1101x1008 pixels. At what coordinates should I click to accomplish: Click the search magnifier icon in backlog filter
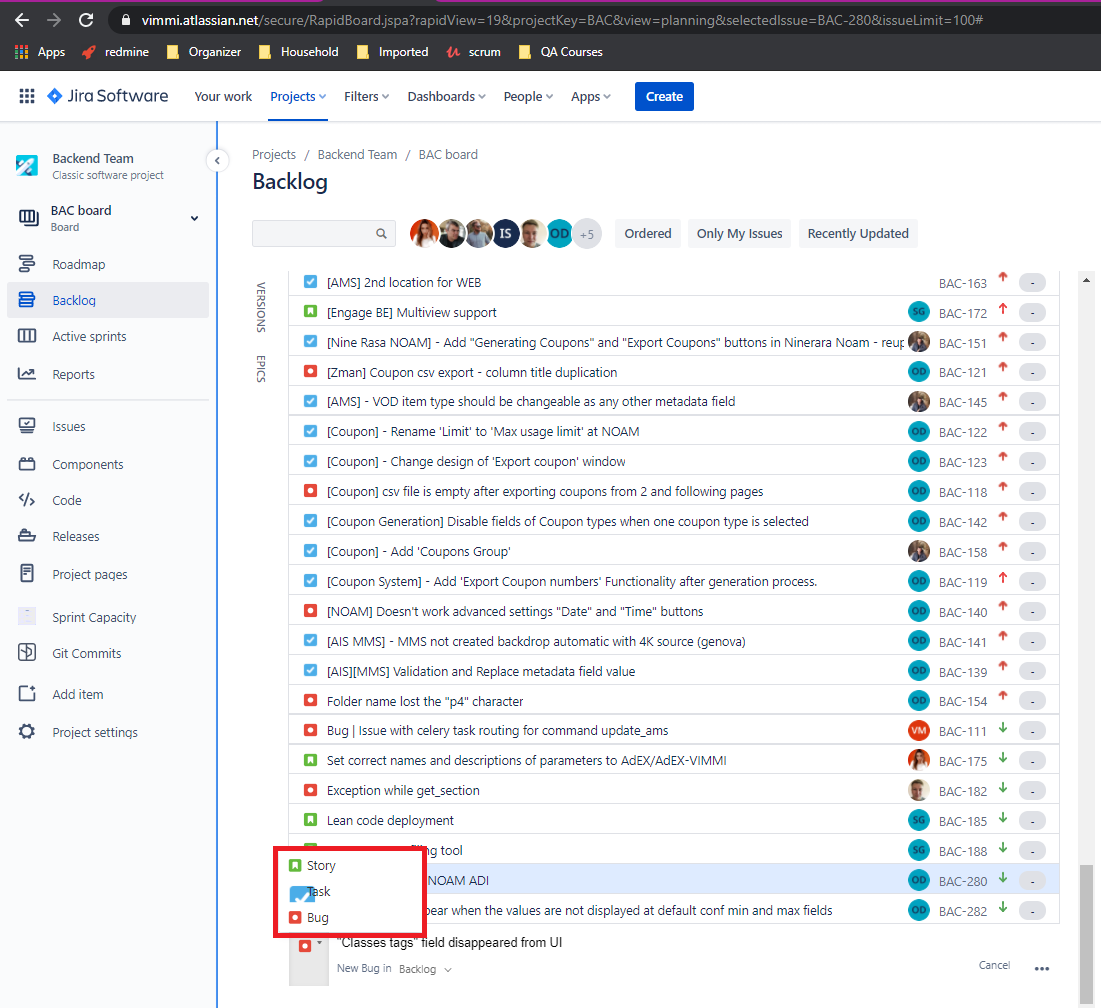point(381,233)
